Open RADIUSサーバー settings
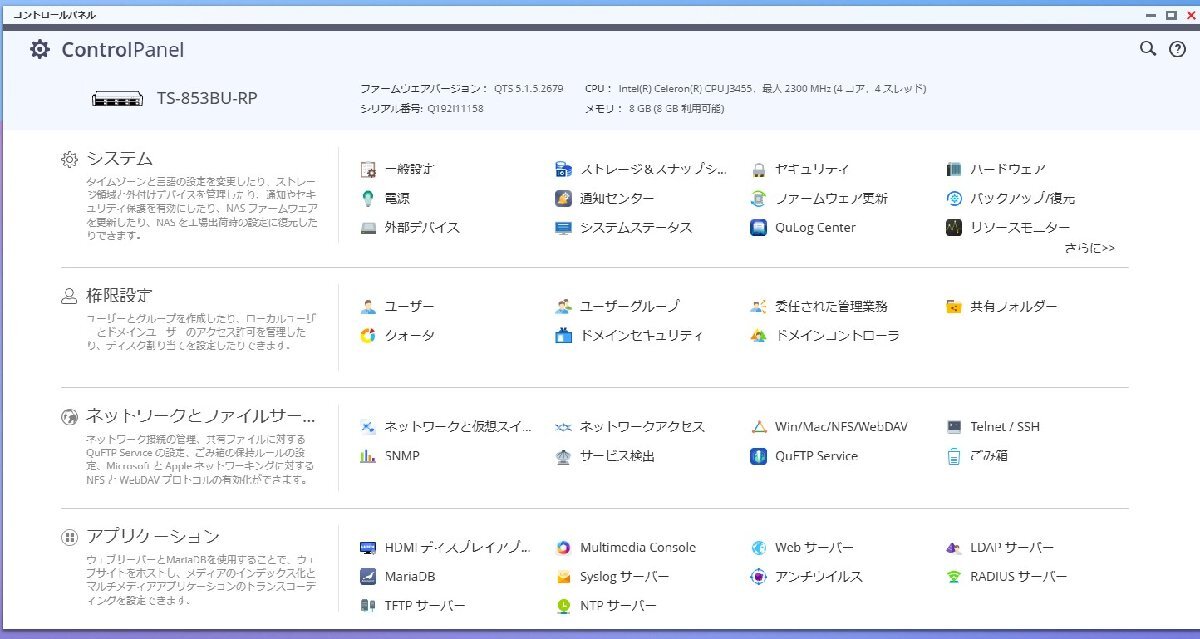 click(1006, 576)
